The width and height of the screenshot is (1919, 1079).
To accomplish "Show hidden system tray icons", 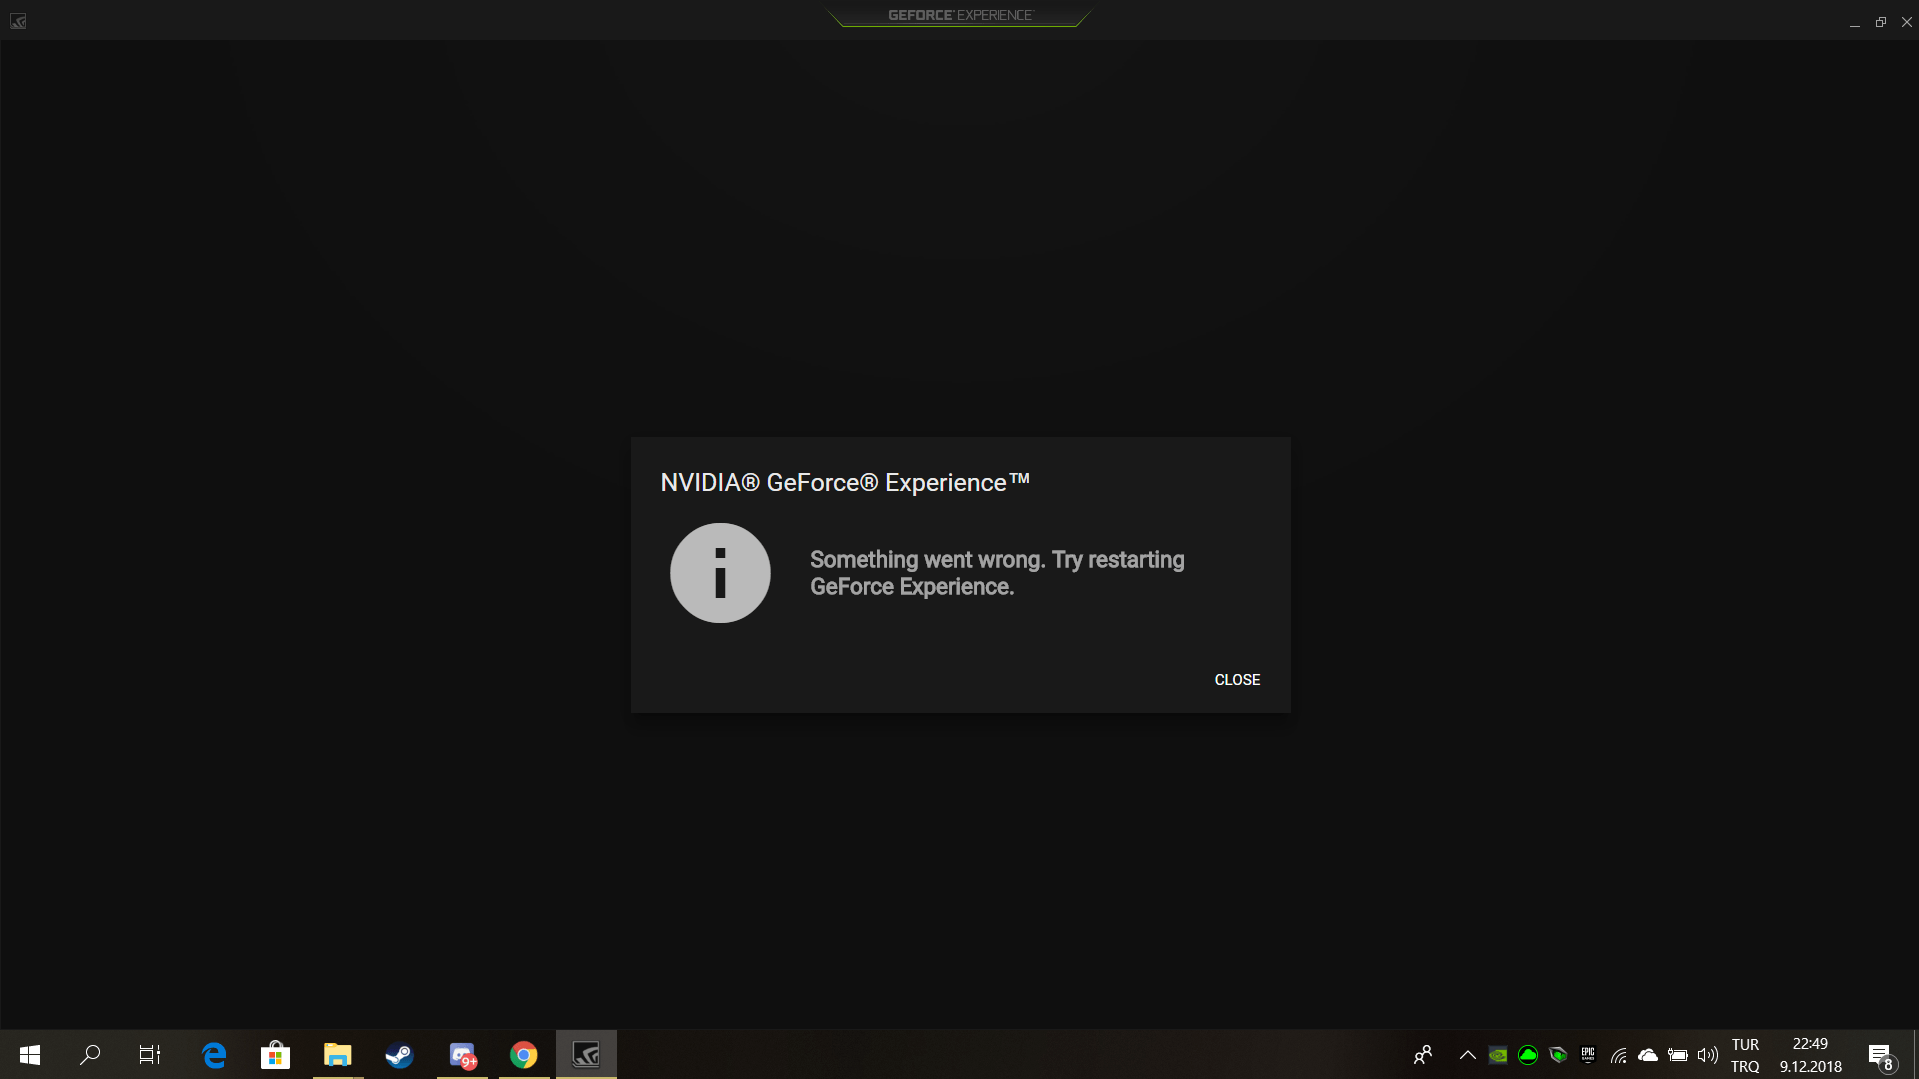I will pos(1468,1055).
